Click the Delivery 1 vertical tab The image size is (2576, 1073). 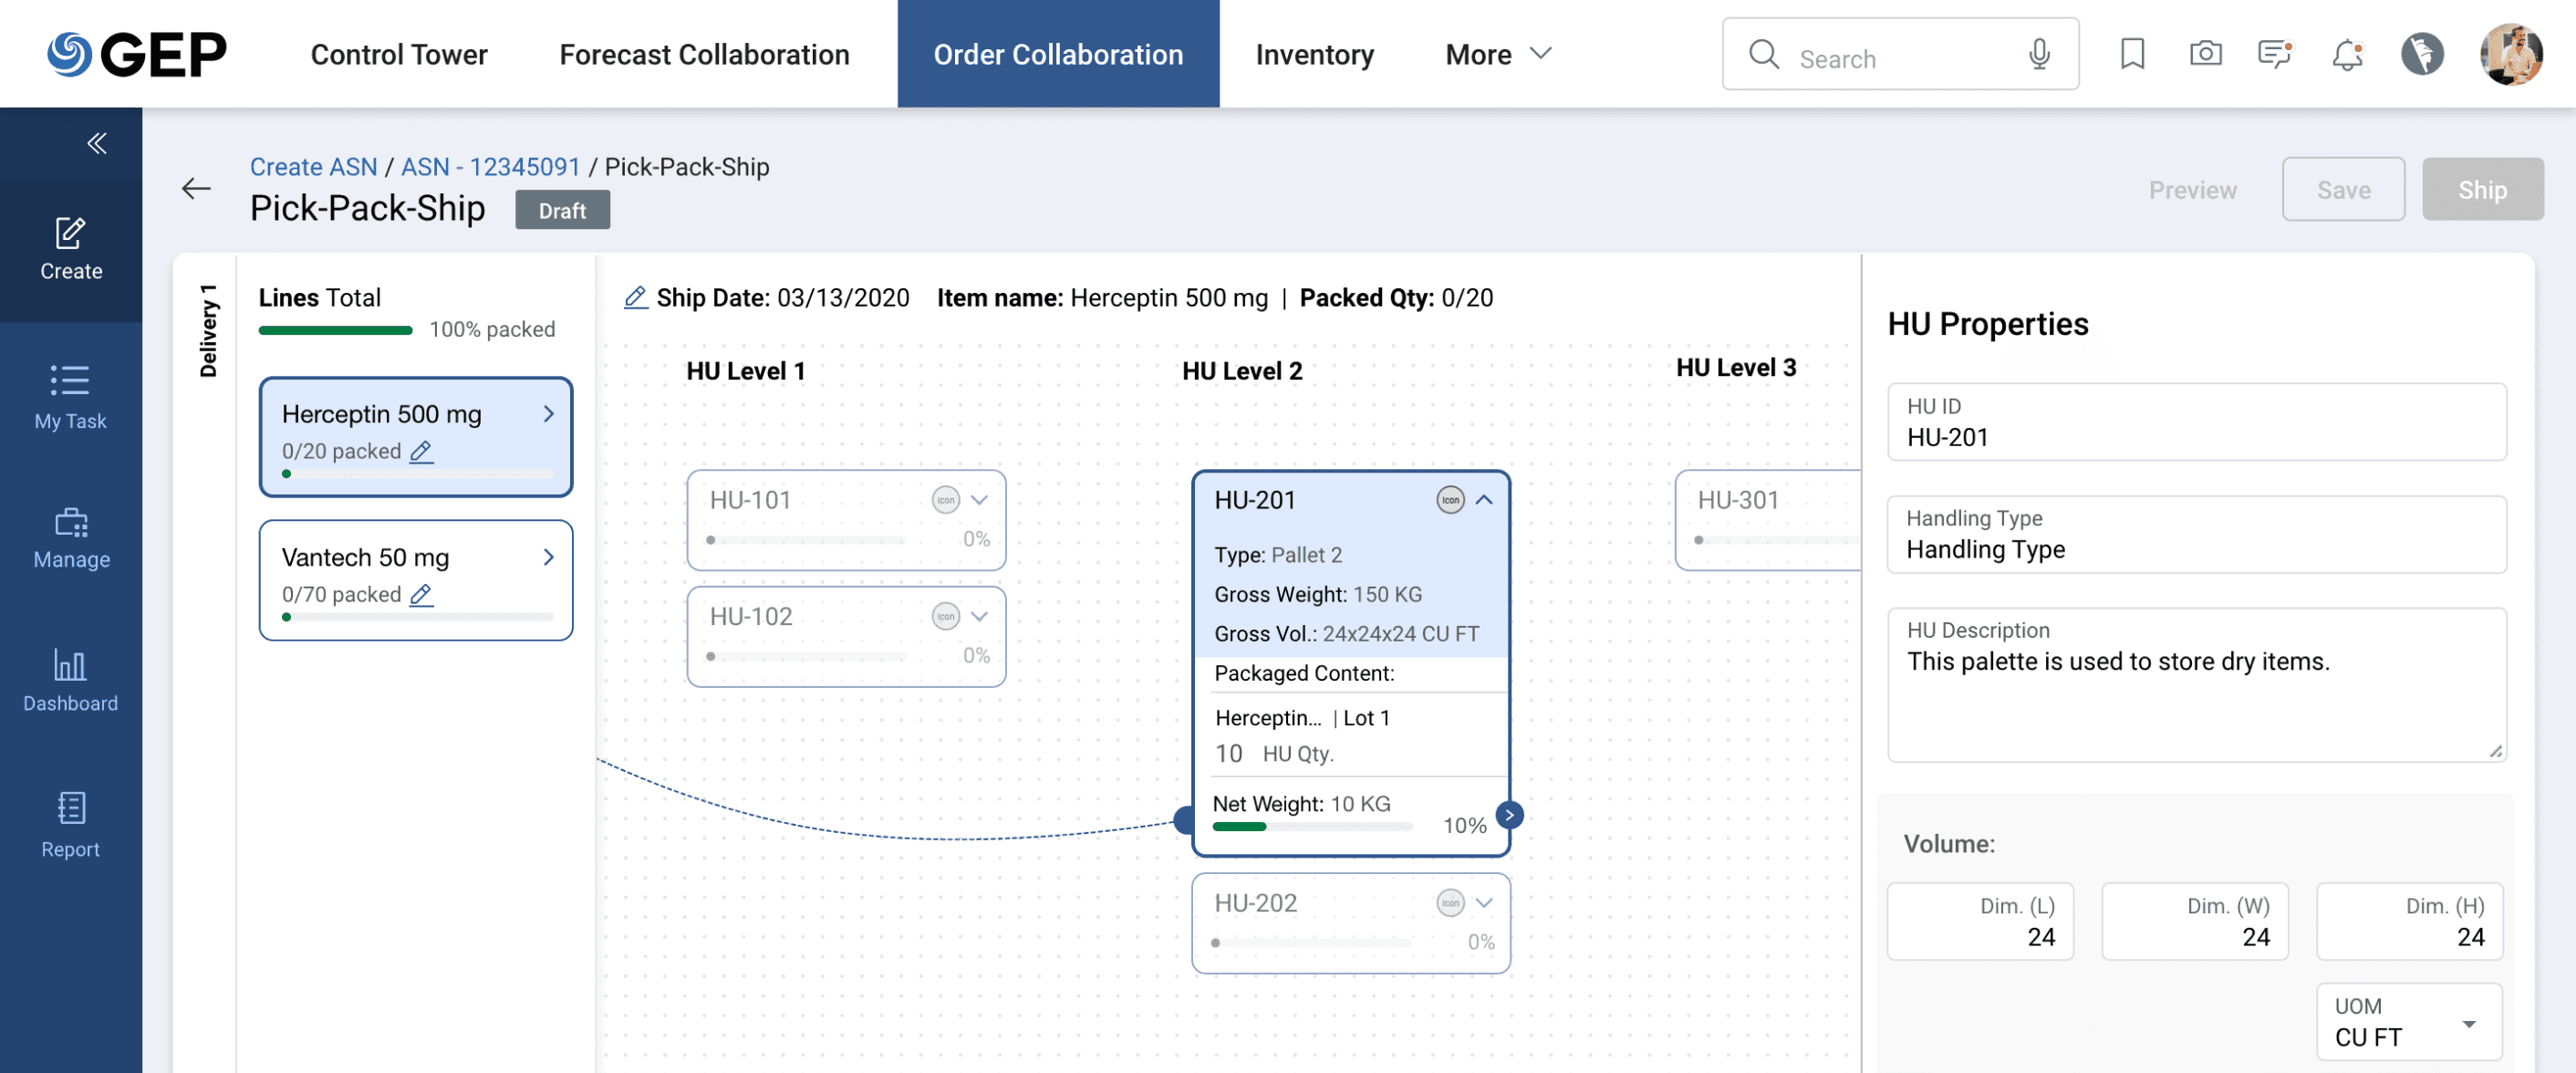pyautogui.click(x=207, y=330)
